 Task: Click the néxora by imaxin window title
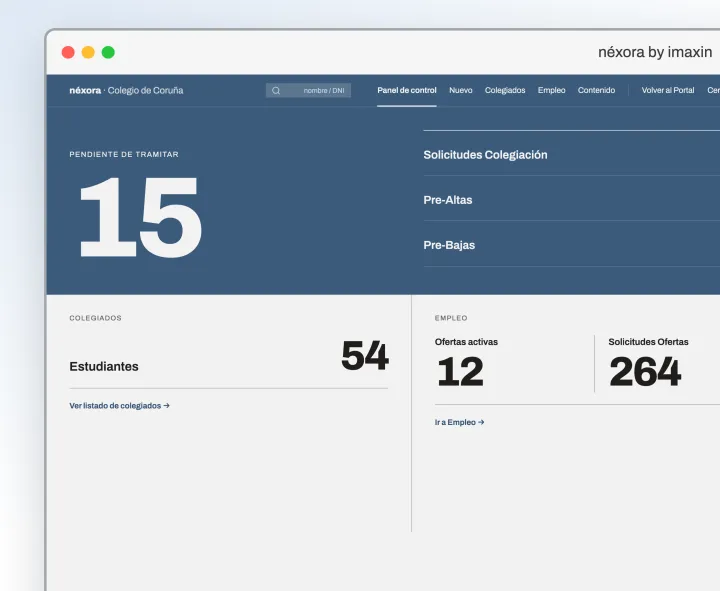[655, 52]
